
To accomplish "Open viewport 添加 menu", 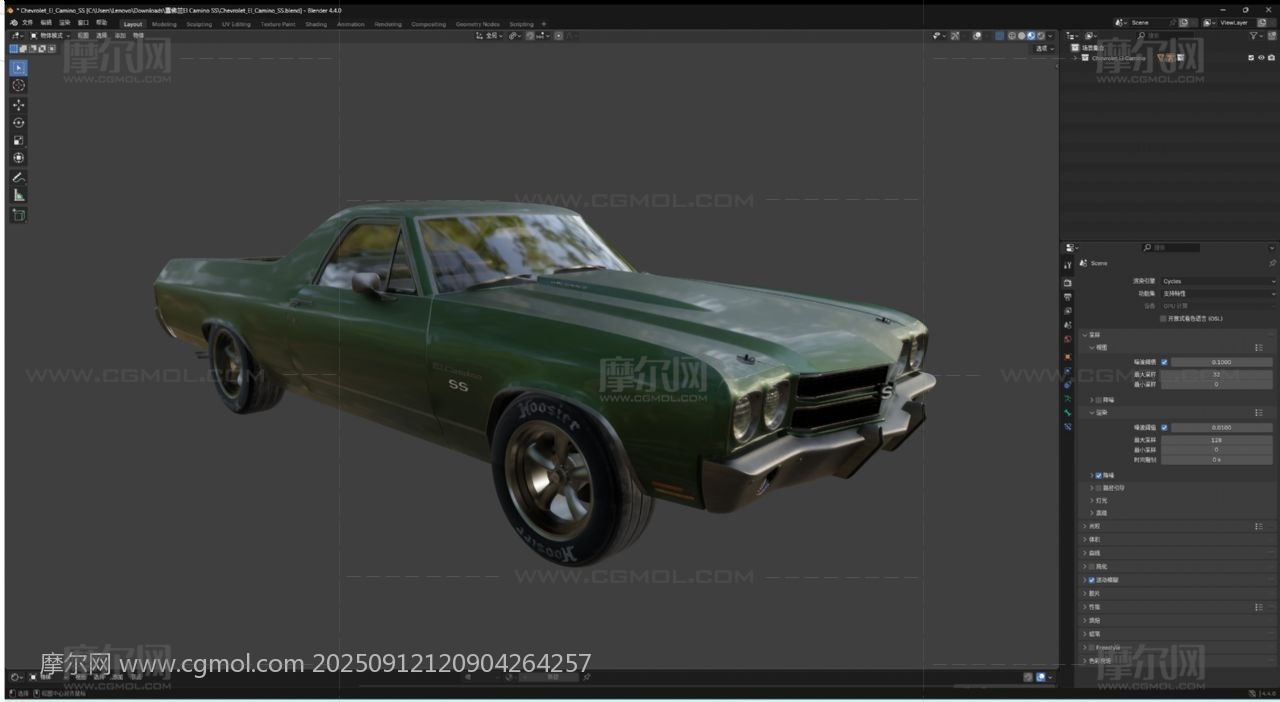I will 120,36.
